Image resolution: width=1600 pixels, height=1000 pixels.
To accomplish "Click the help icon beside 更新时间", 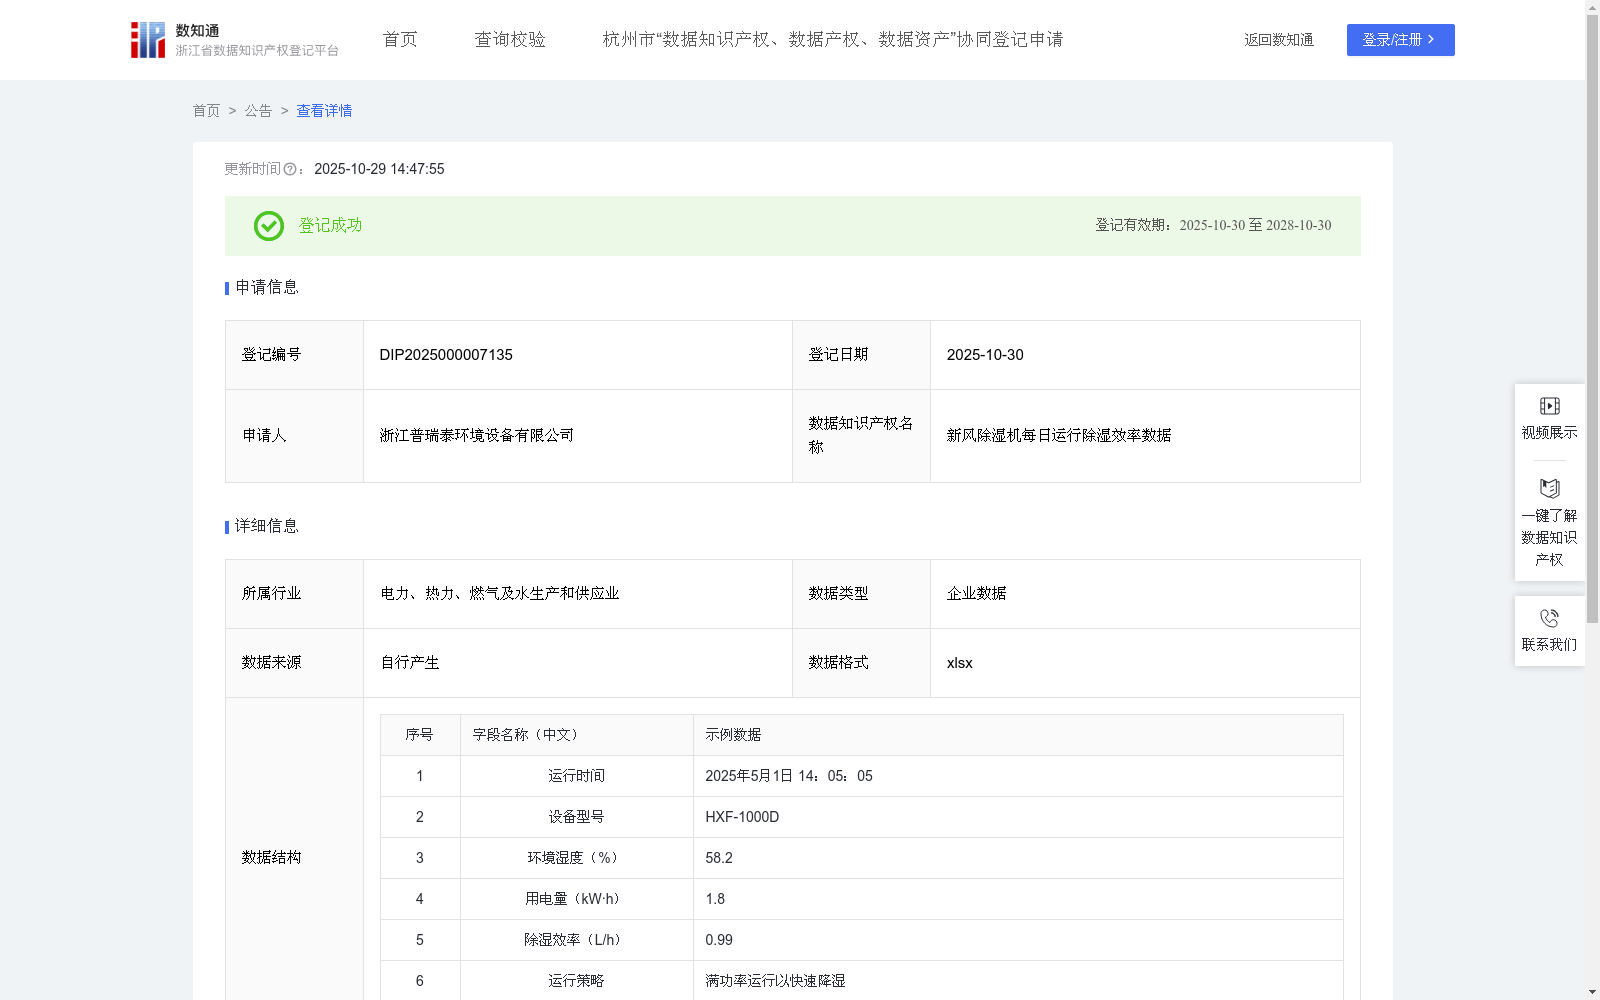I will click(x=290, y=170).
